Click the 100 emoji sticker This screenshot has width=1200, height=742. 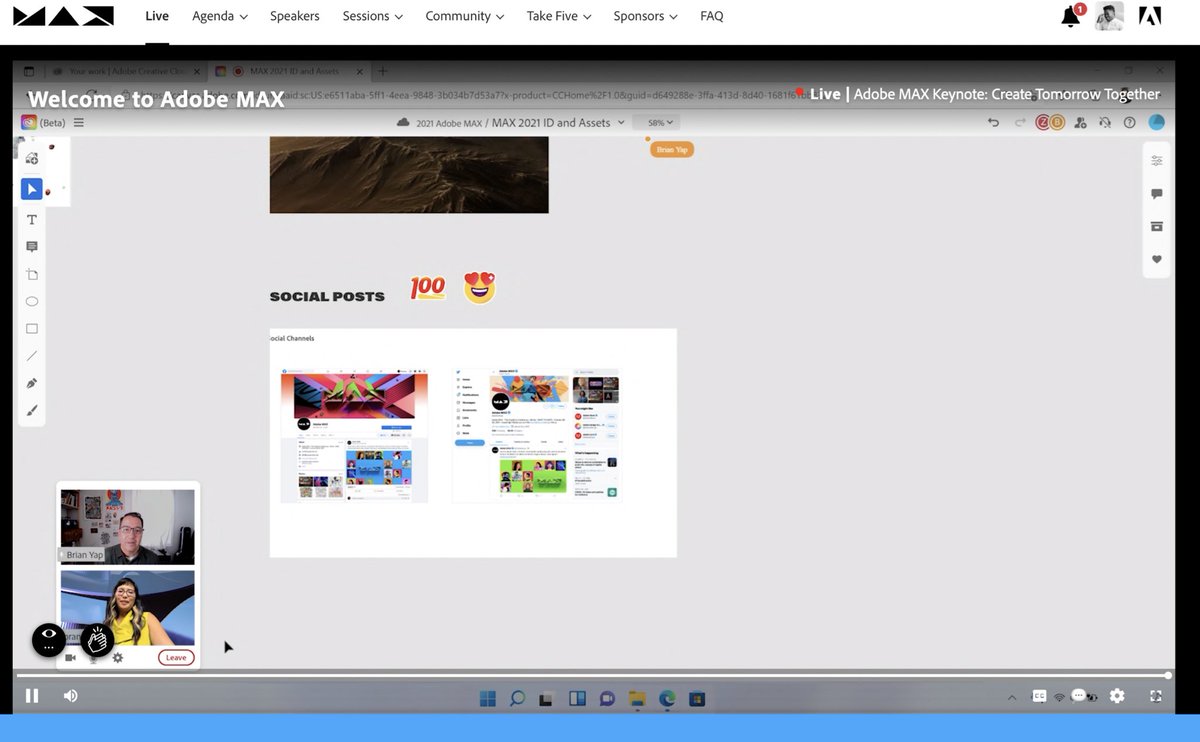tap(428, 288)
